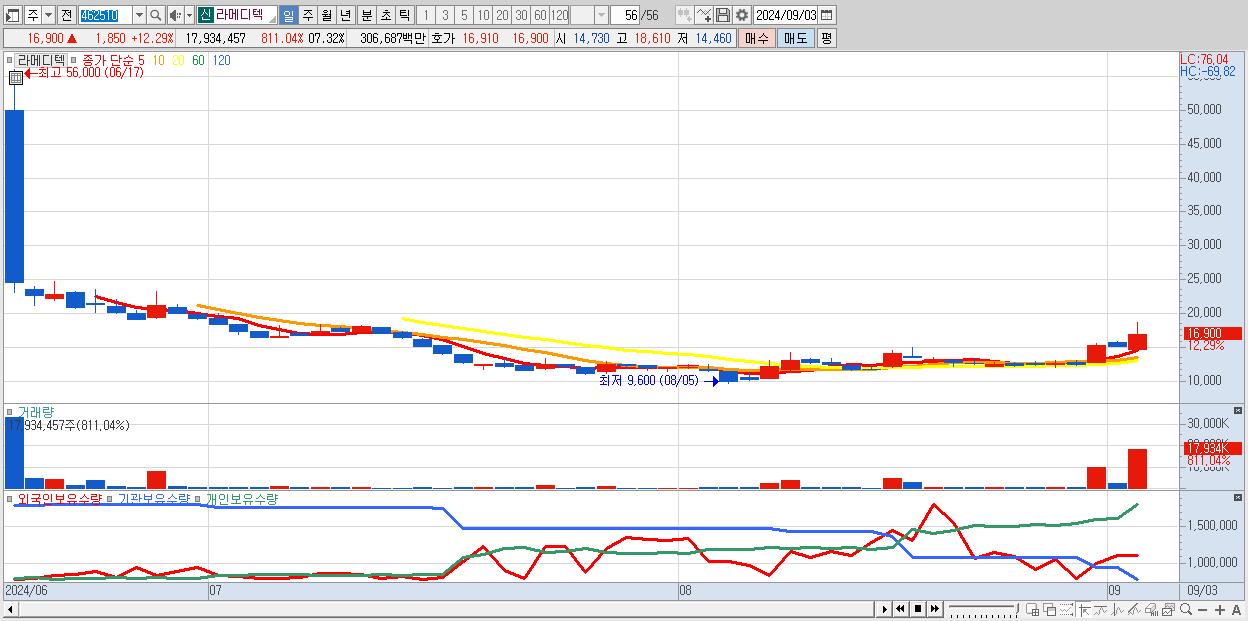The image size is (1248, 621).
Task: Choose the 20 interval button
Action: pyautogui.click(x=502, y=15)
